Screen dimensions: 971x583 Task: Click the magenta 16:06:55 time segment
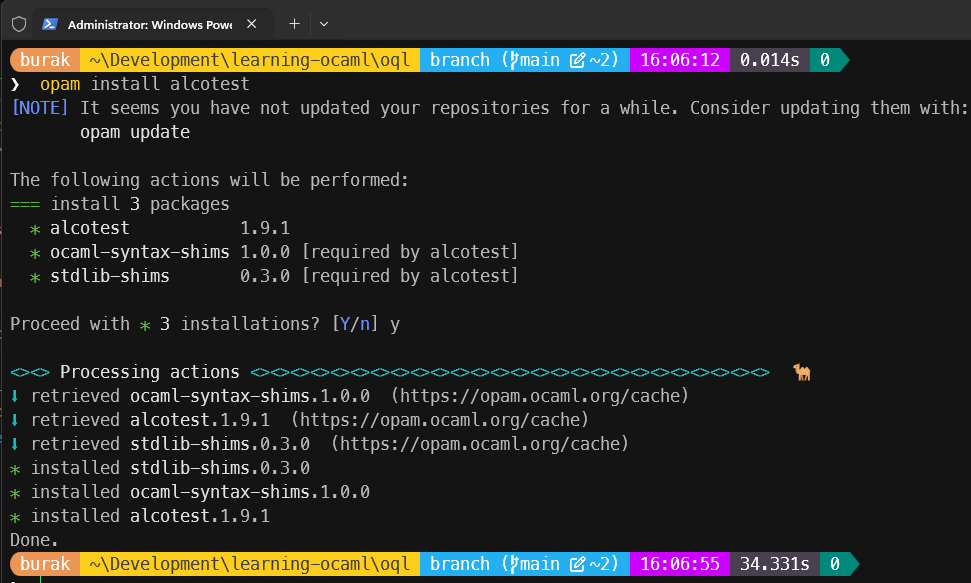(x=679, y=564)
